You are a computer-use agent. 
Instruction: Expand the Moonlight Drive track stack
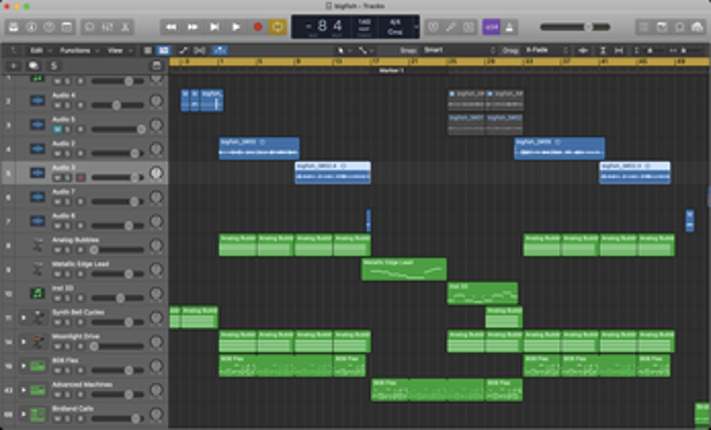tap(24, 340)
